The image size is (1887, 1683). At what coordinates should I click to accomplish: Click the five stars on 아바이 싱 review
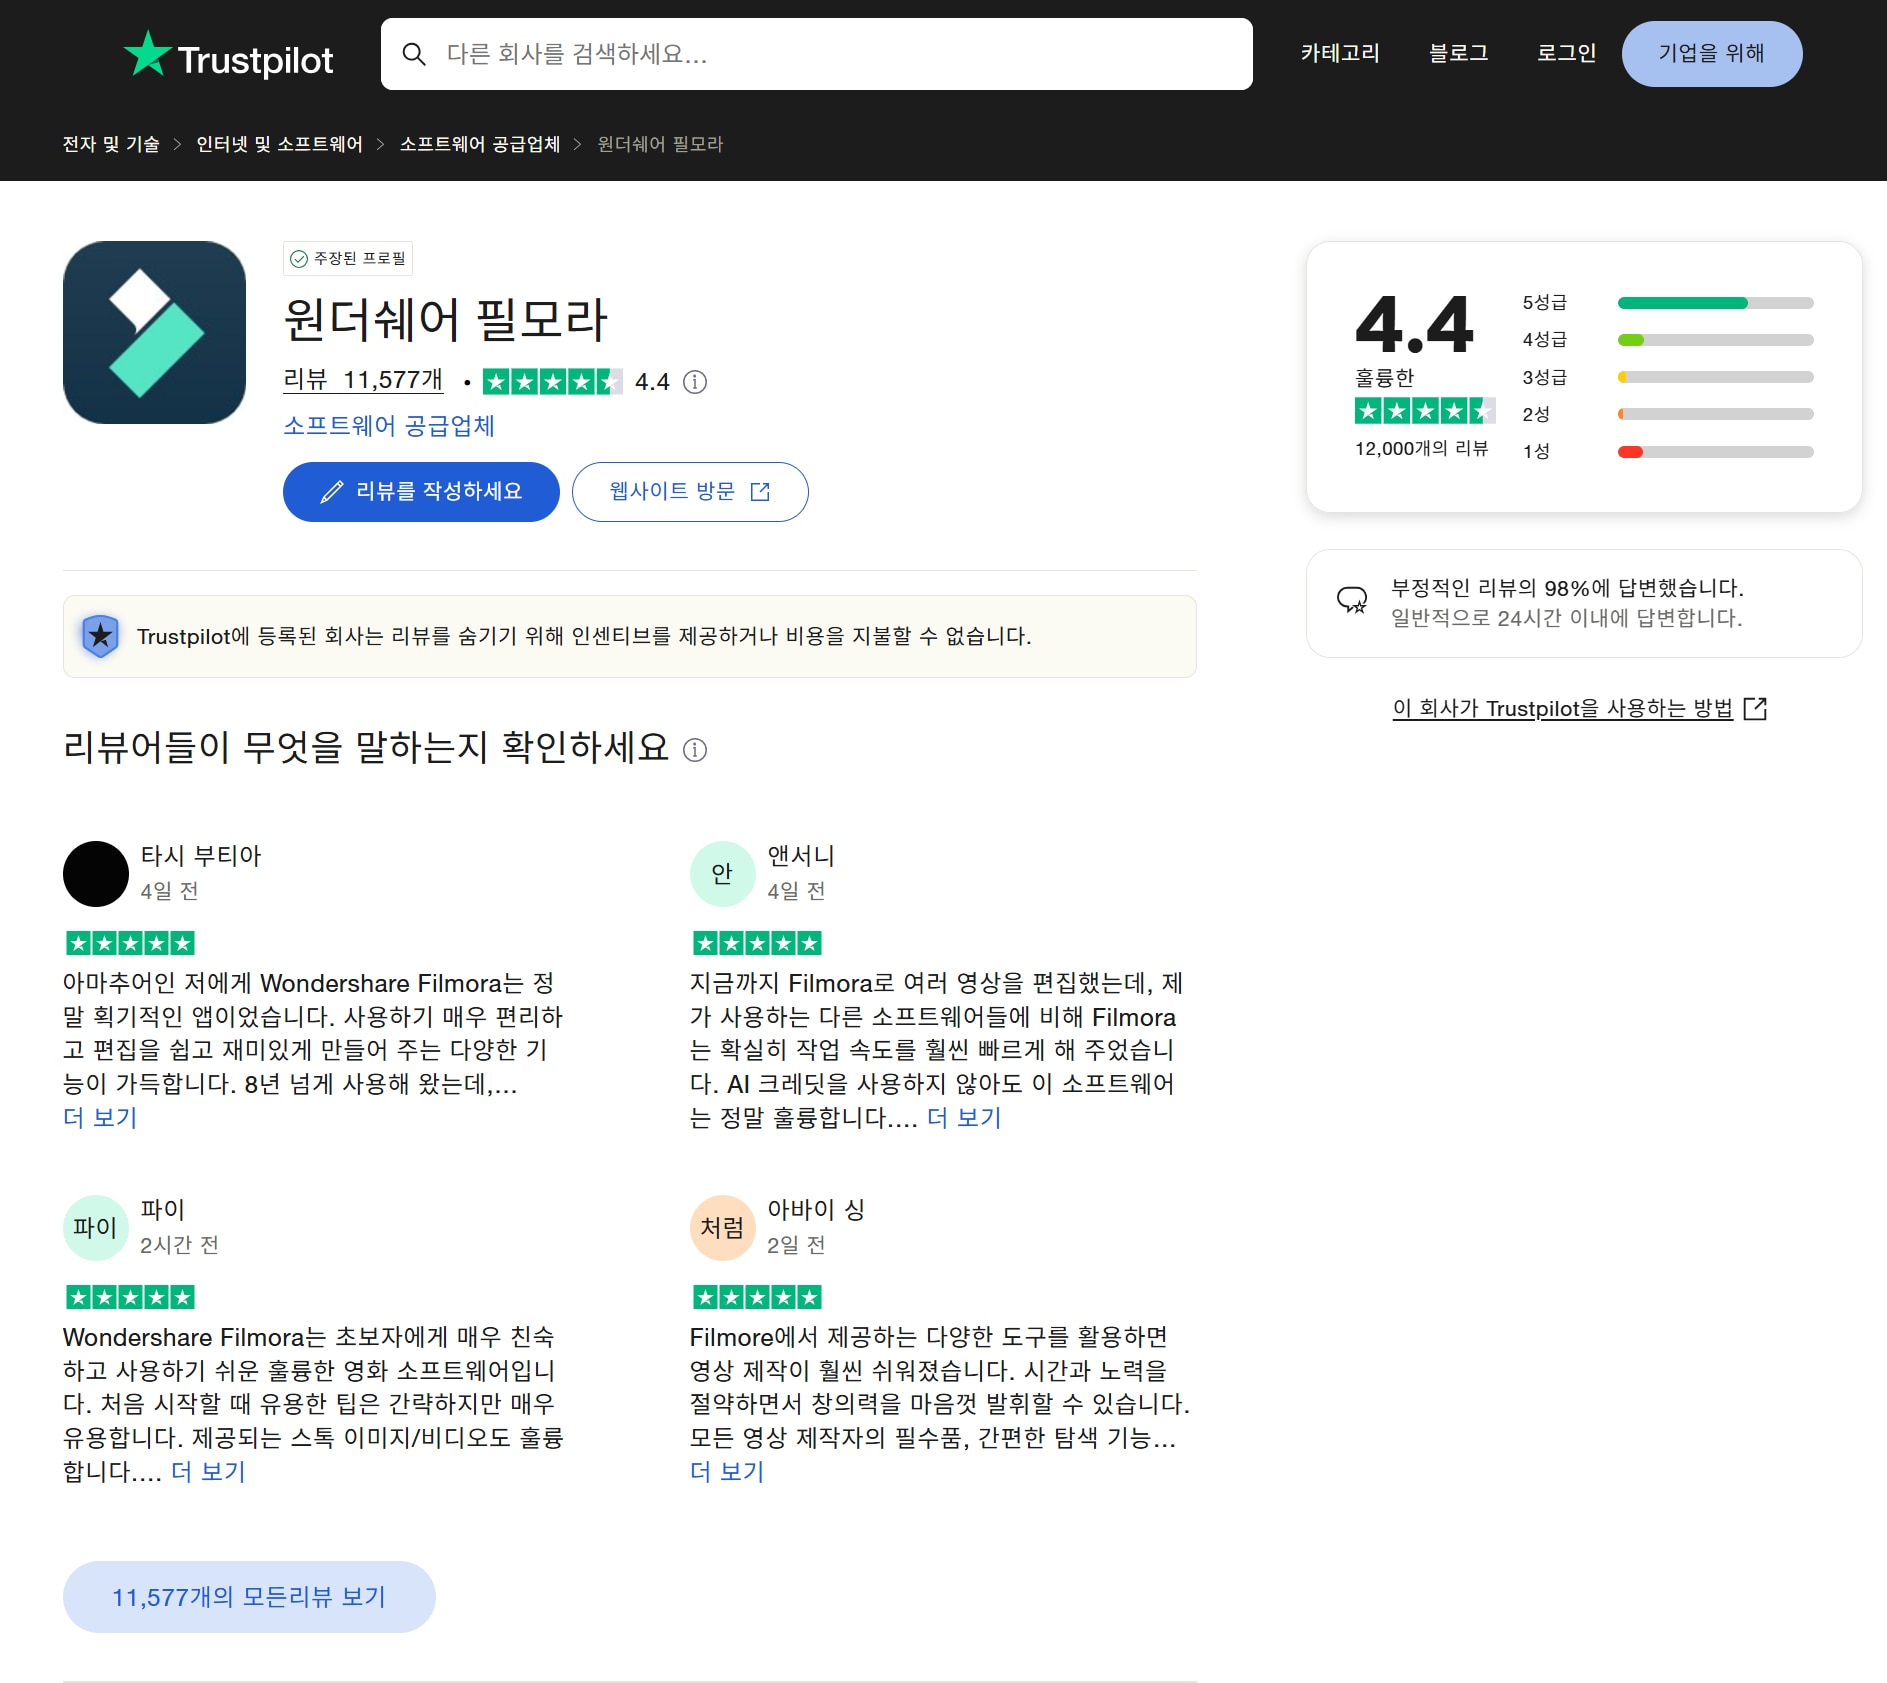pos(758,1297)
